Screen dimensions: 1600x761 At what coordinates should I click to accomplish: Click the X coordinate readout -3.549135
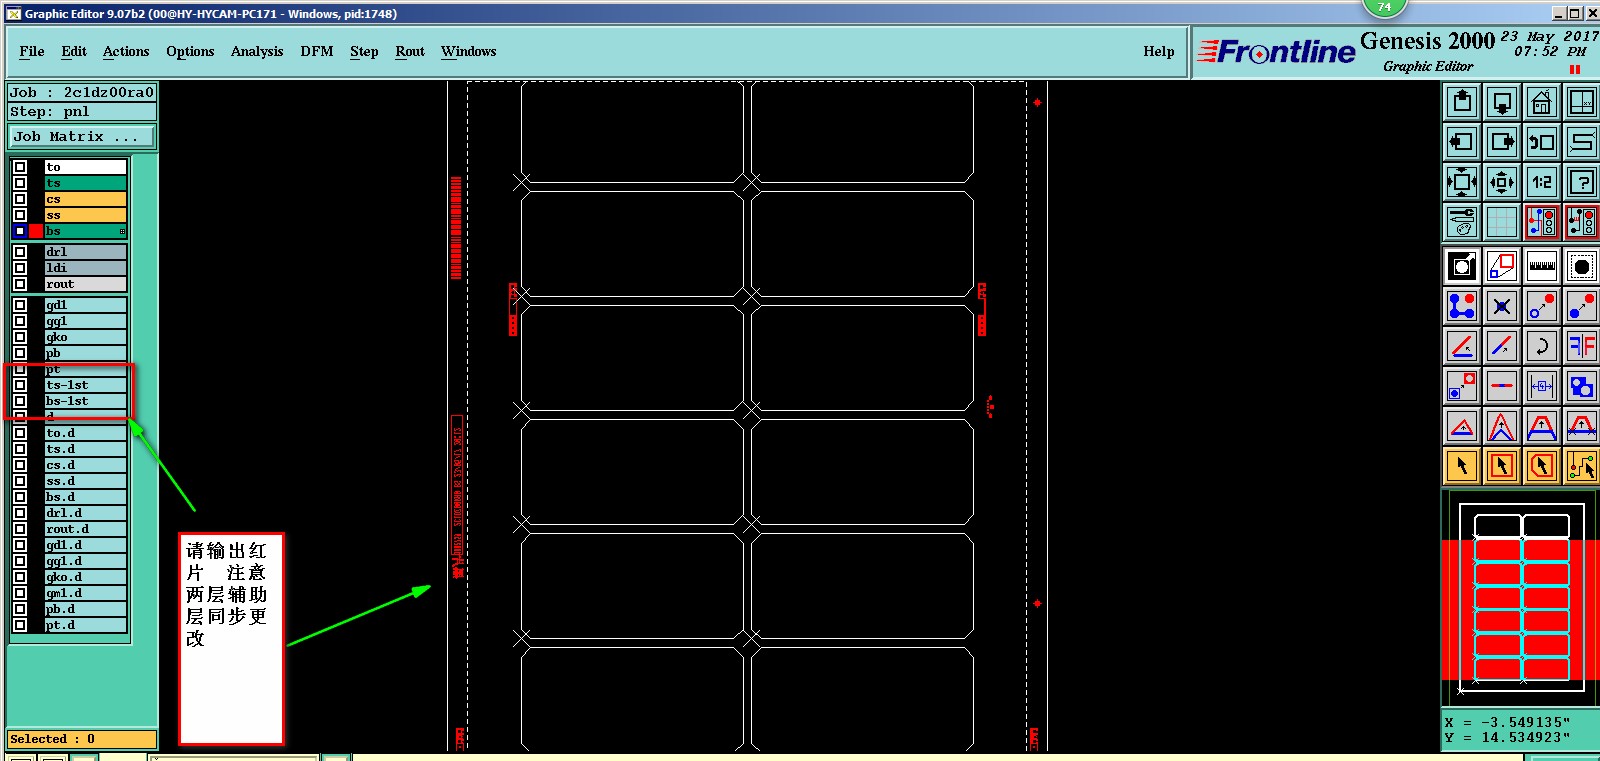(1526, 722)
